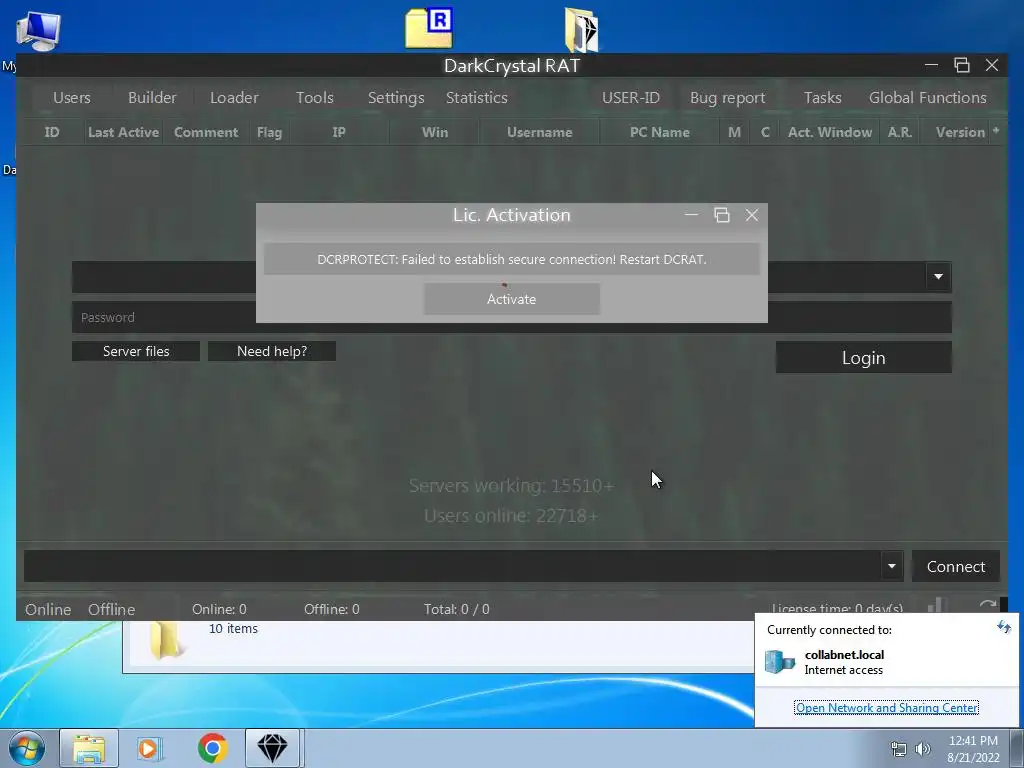
Task: Click the PC Name column header
Action: click(x=660, y=133)
